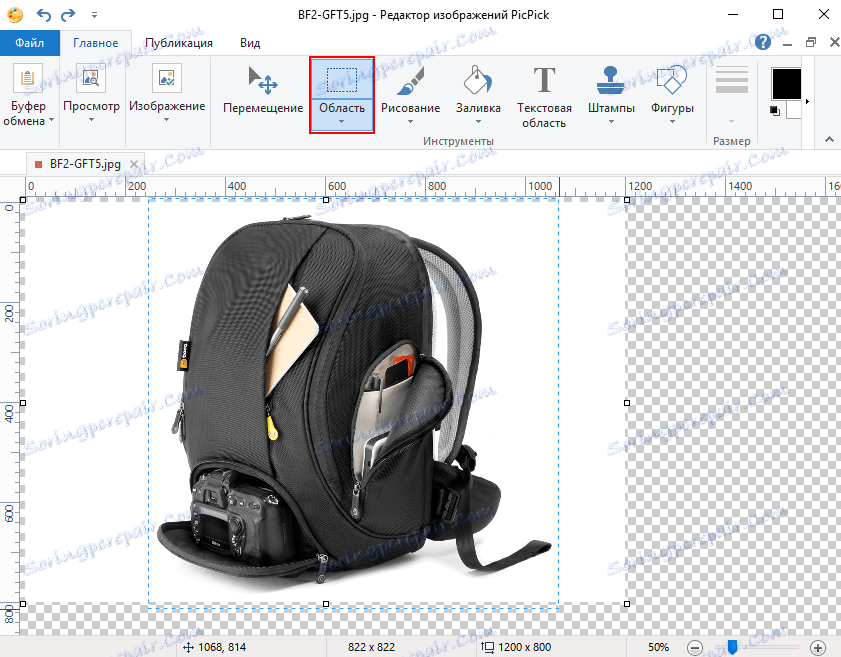Select the Область selection tool icon
This screenshot has height=657, width=841.
point(342,79)
